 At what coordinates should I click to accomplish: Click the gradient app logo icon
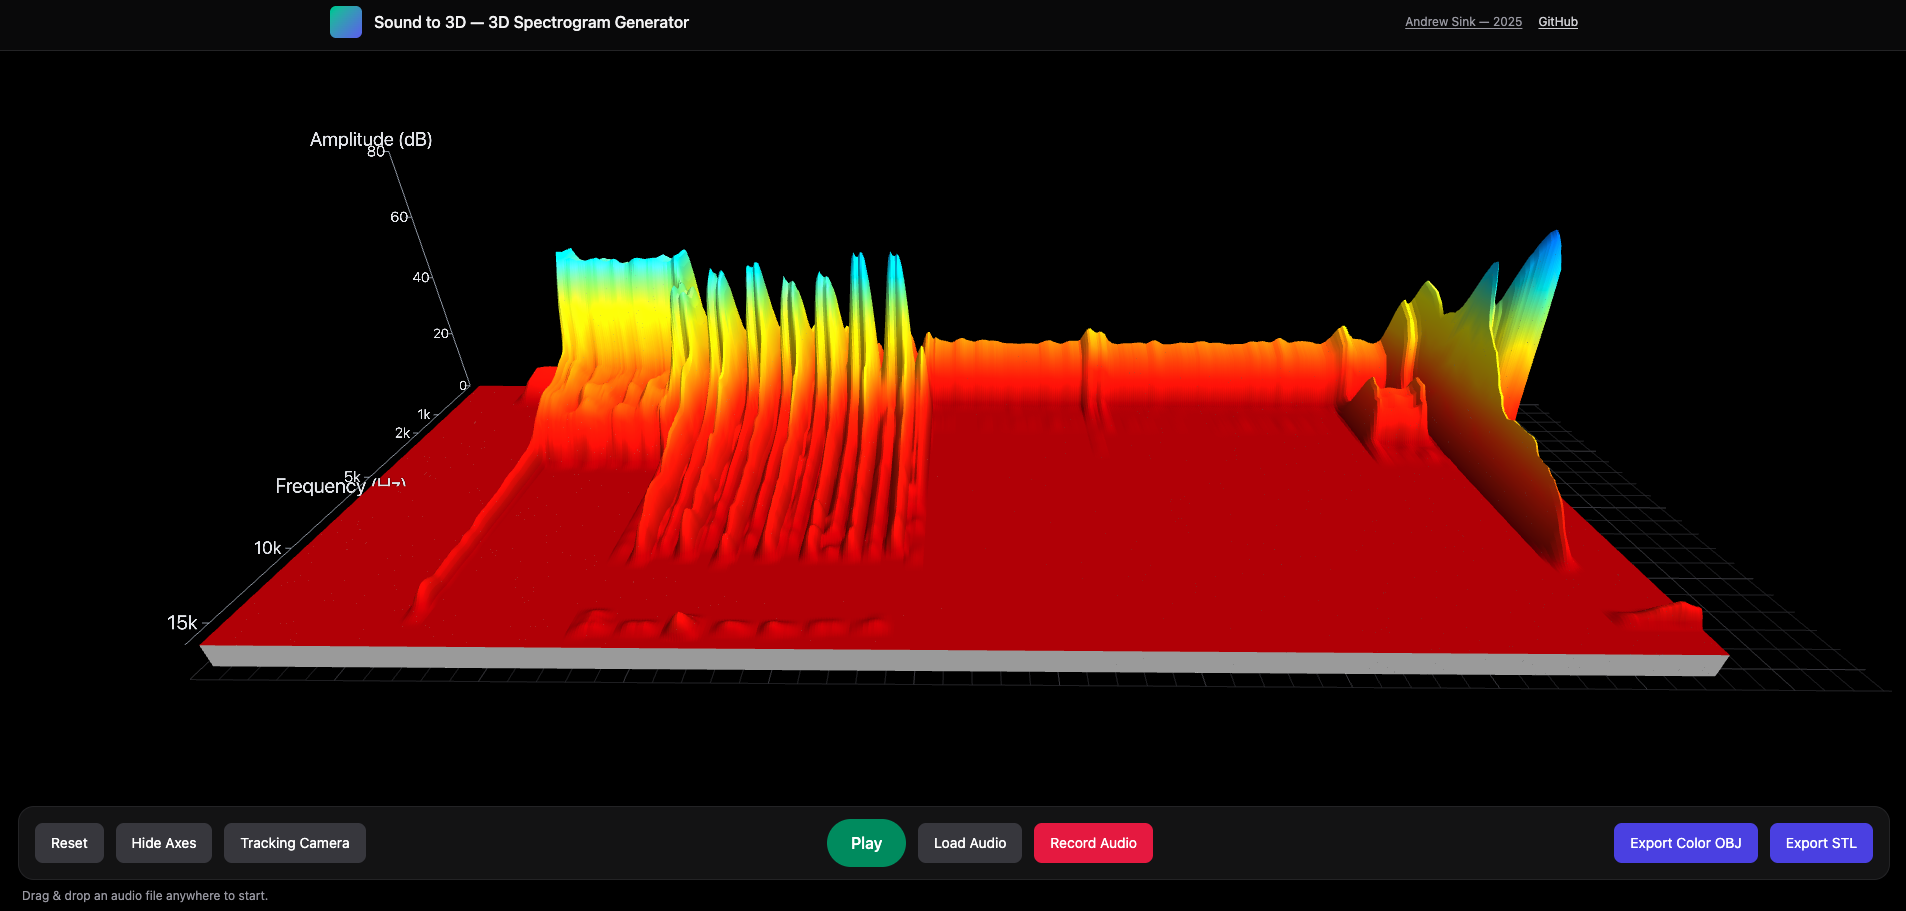pos(345,22)
